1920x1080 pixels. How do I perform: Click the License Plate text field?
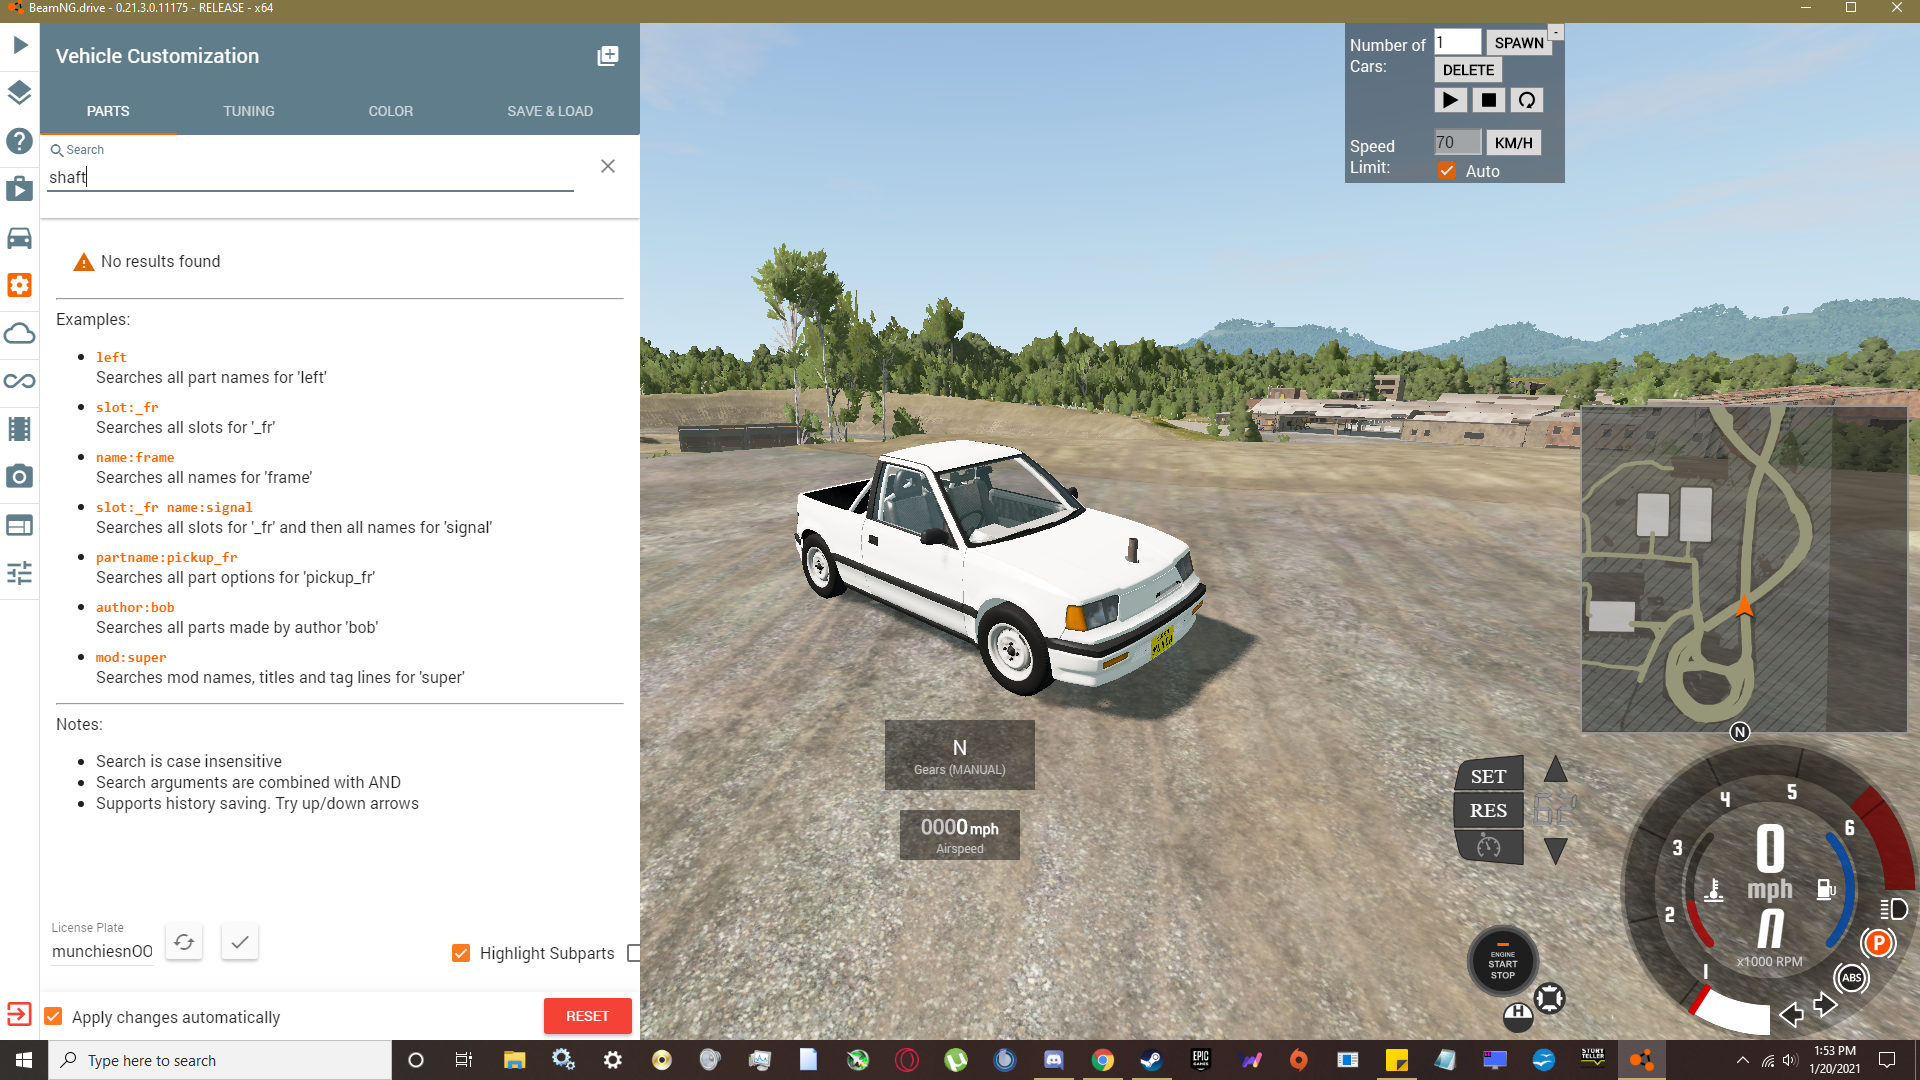pos(103,951)
